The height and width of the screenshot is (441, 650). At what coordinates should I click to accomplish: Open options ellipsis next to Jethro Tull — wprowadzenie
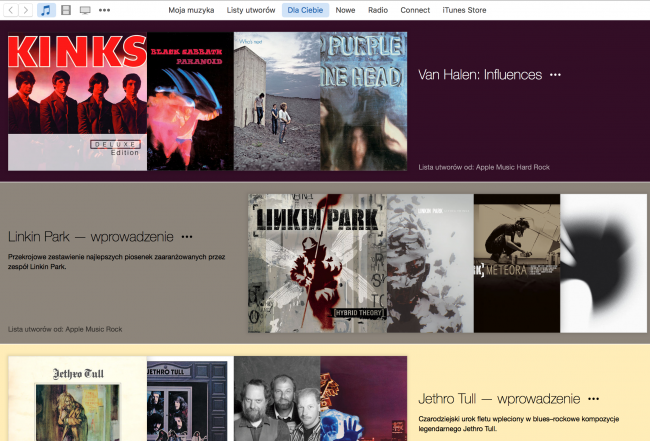tap(594, 399)
